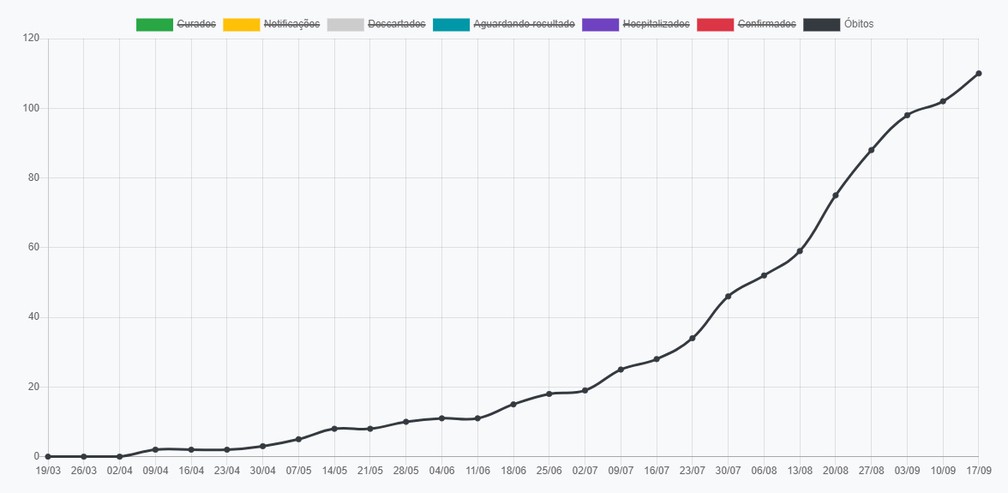The width and height of the screenshot is (1008, 493).
Task: Click the purple Hospitalizados color swatch
Action: tap(600, 24)
